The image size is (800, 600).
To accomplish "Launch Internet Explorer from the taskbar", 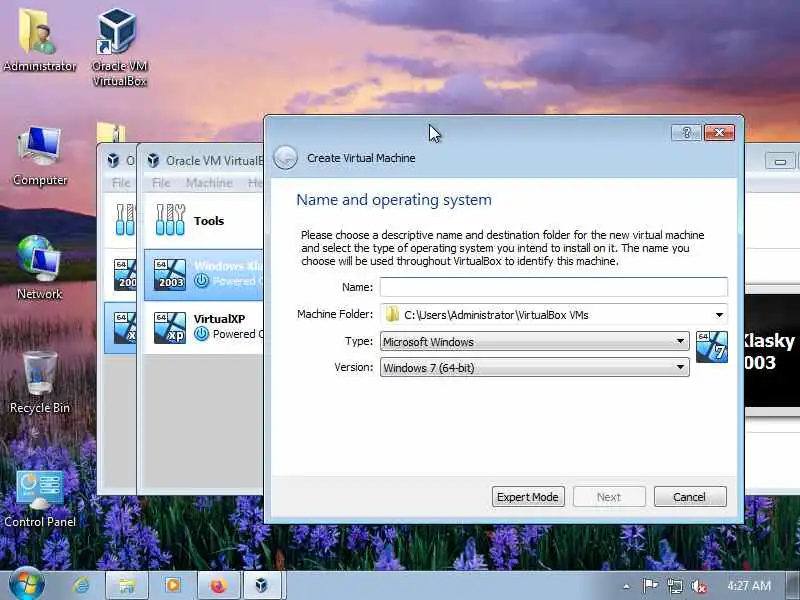I will 81,585.
